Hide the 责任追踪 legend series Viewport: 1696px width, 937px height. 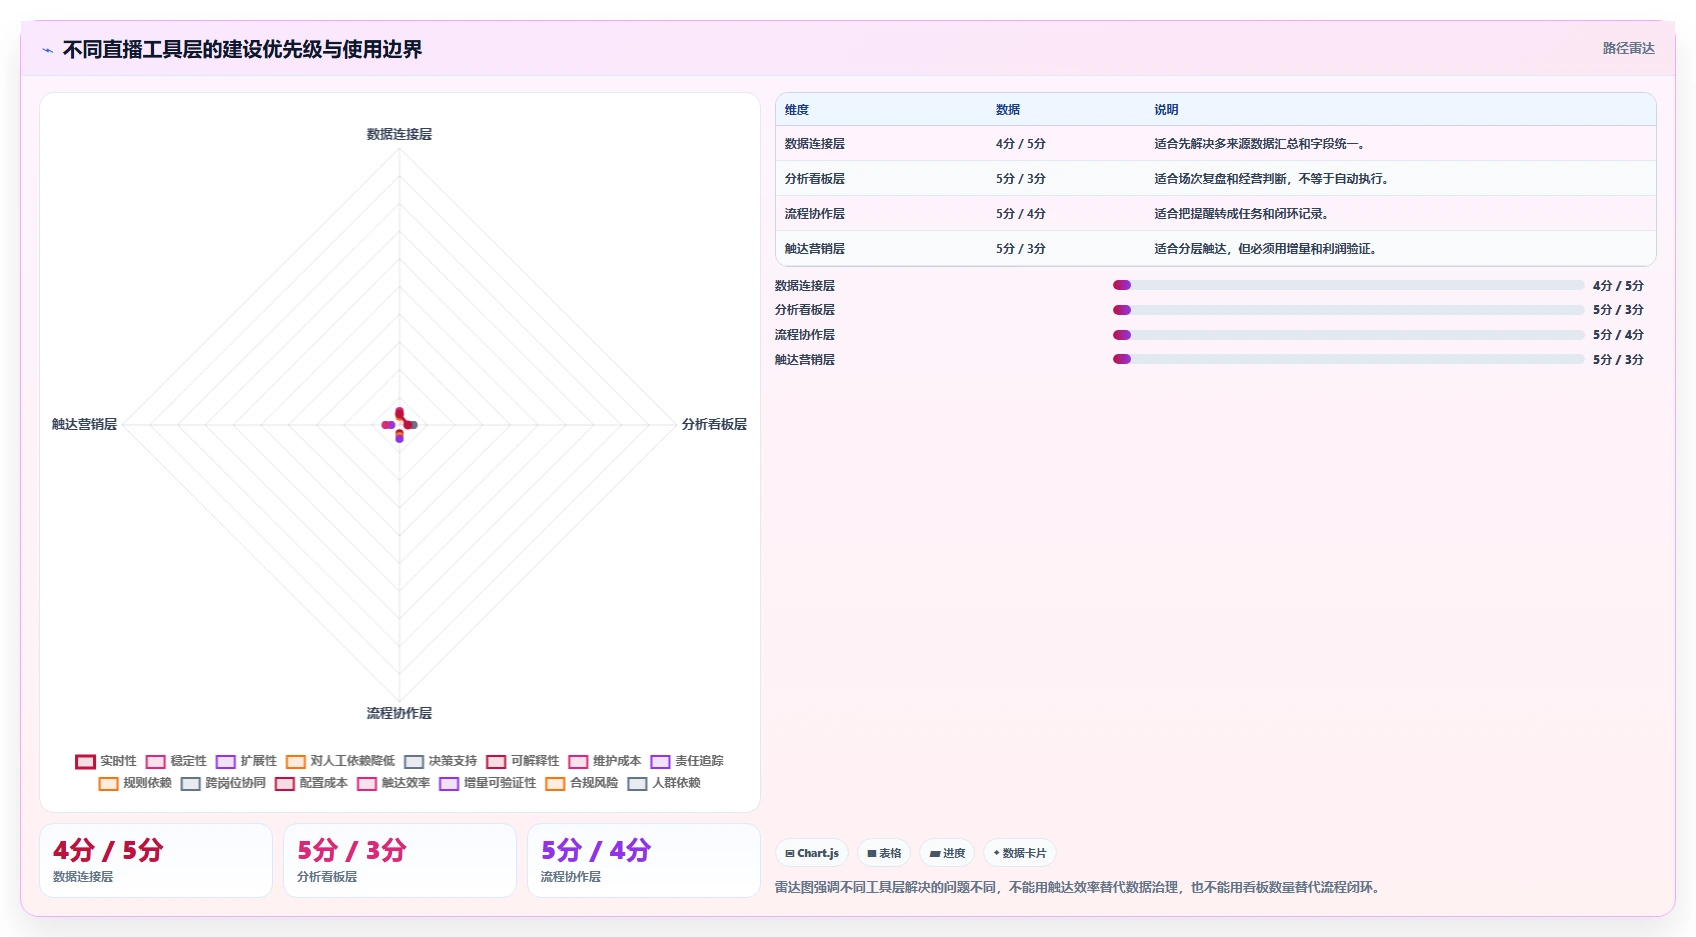click(x=686, y=761)
